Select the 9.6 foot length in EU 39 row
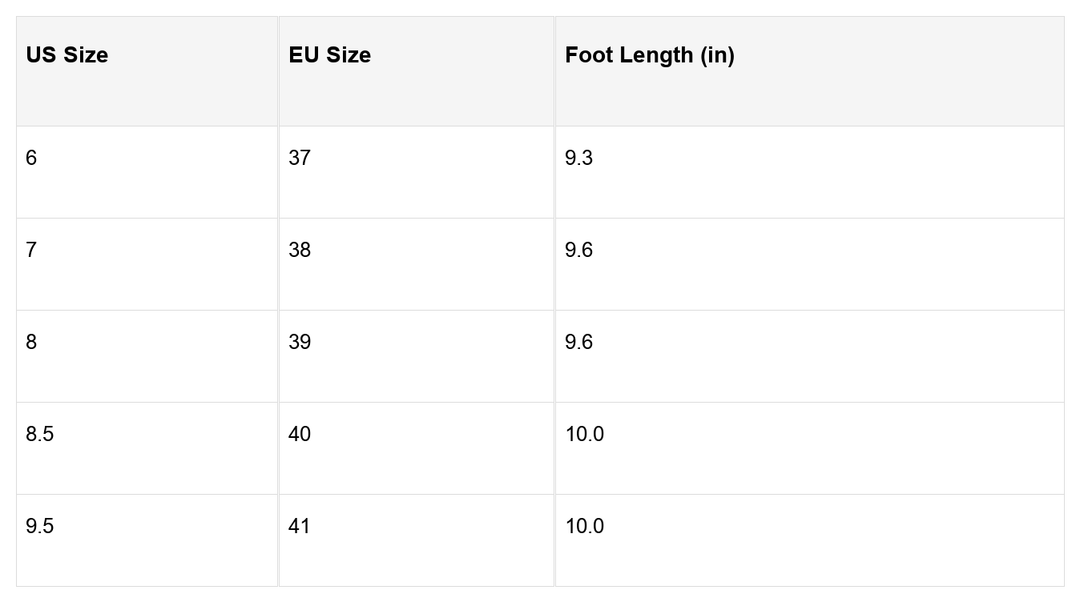The image size is (1080, 602). click(579, 342)
